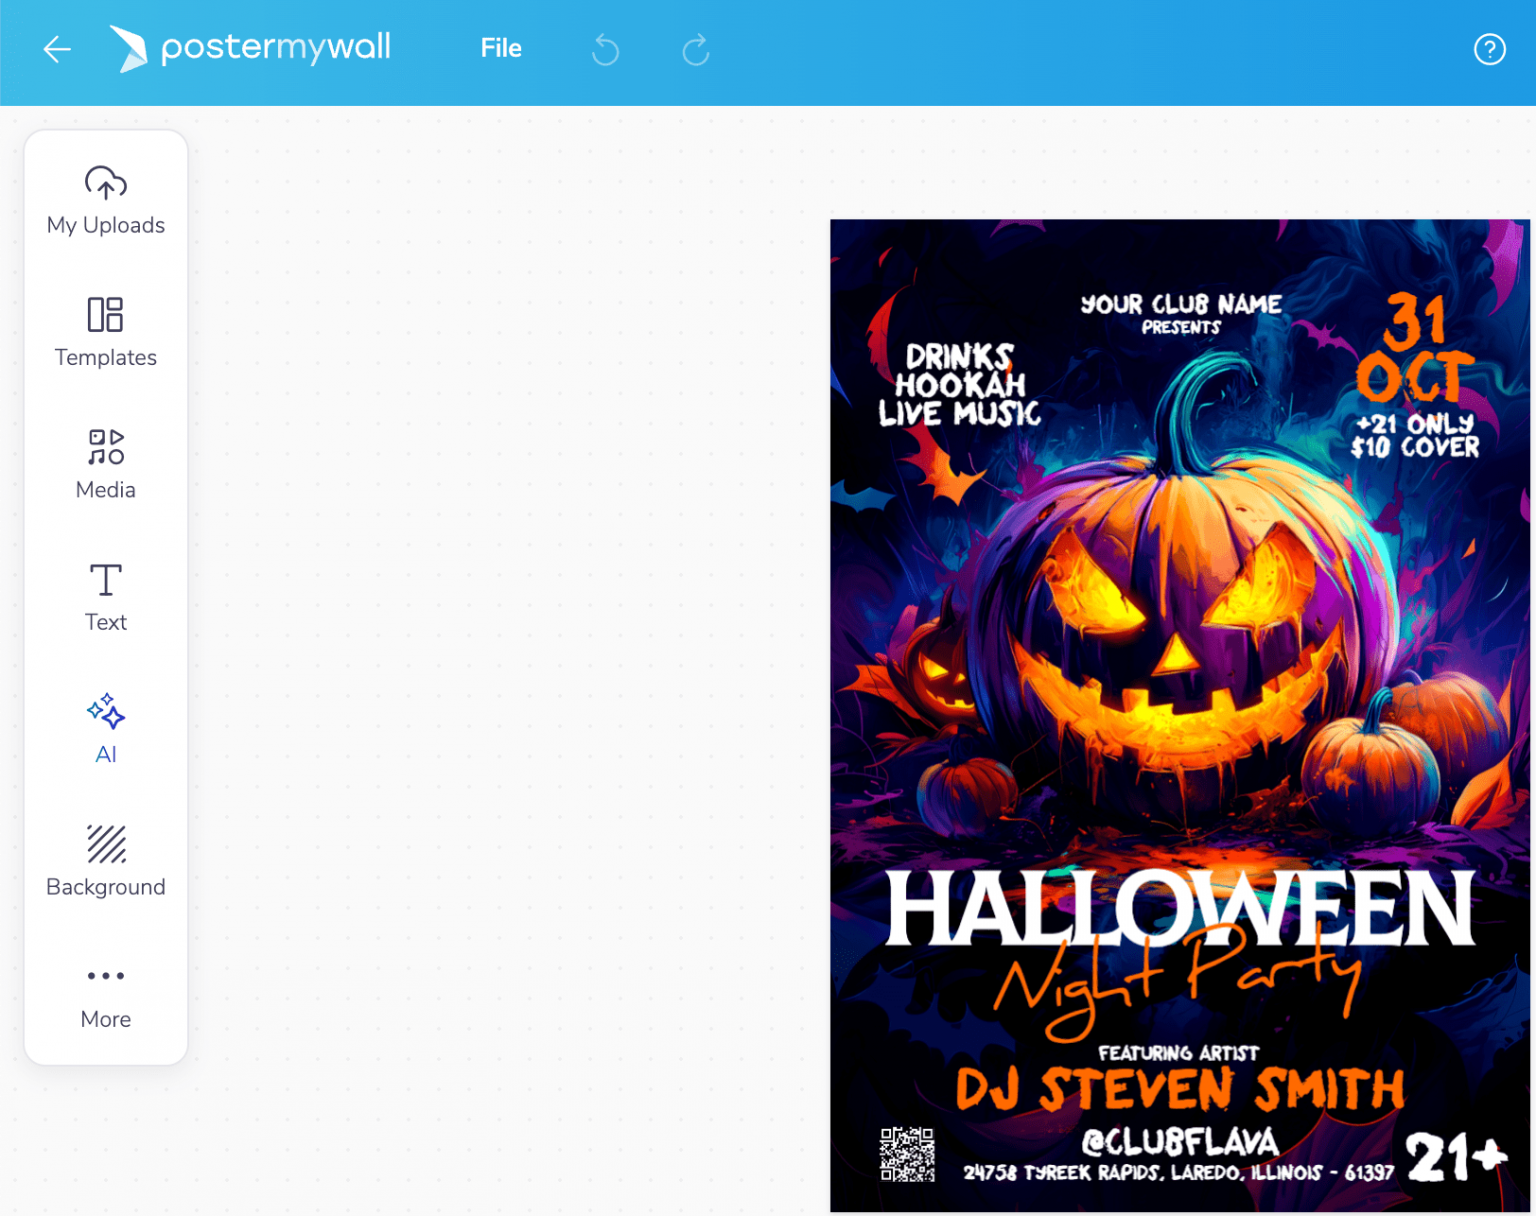1536x1216 pixels.
Task: Open the Media panel
Action: (x=106, y=465)
